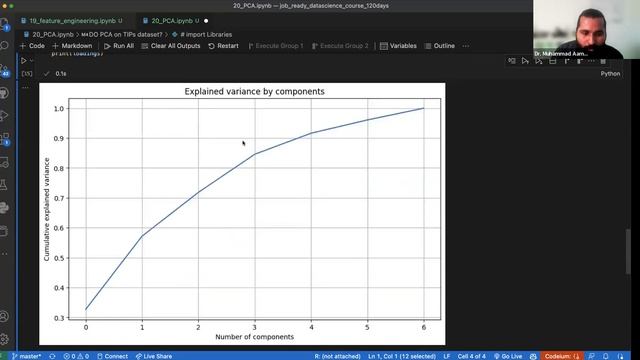
Task: Select the 20_PCA.ipynb tab
Action: click(172, 20)
